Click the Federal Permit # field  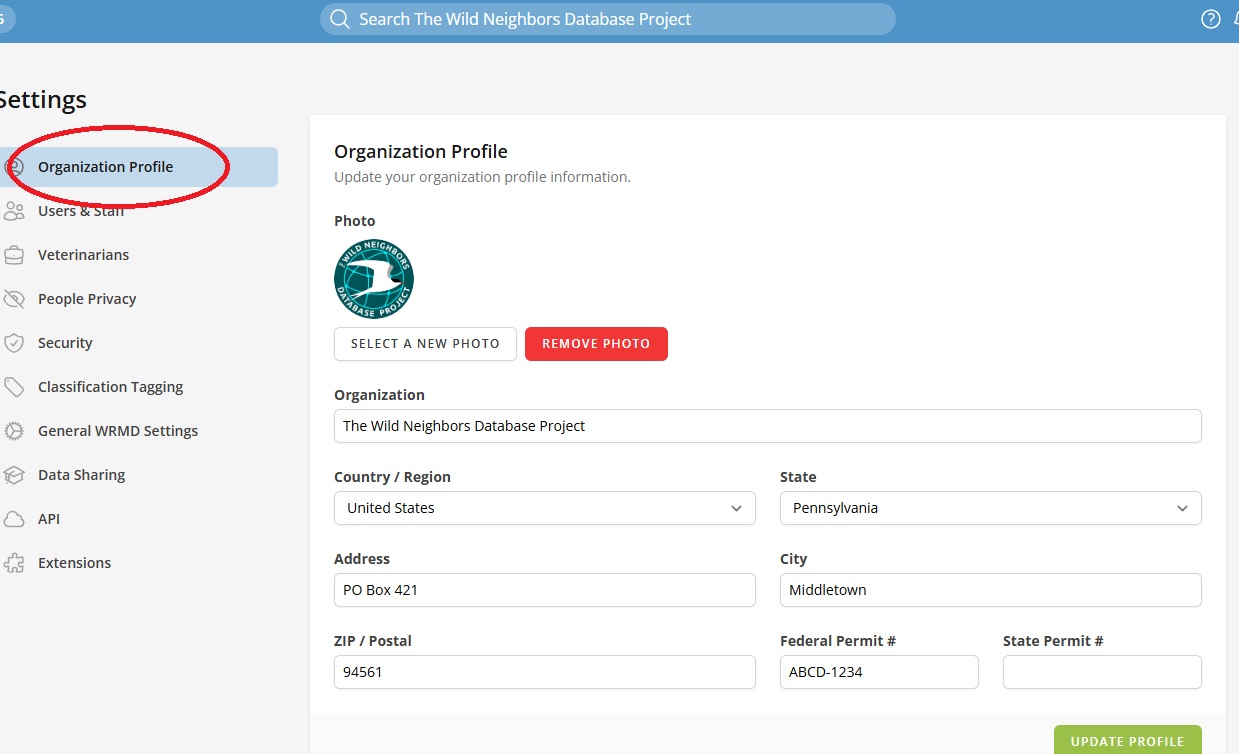879,672
